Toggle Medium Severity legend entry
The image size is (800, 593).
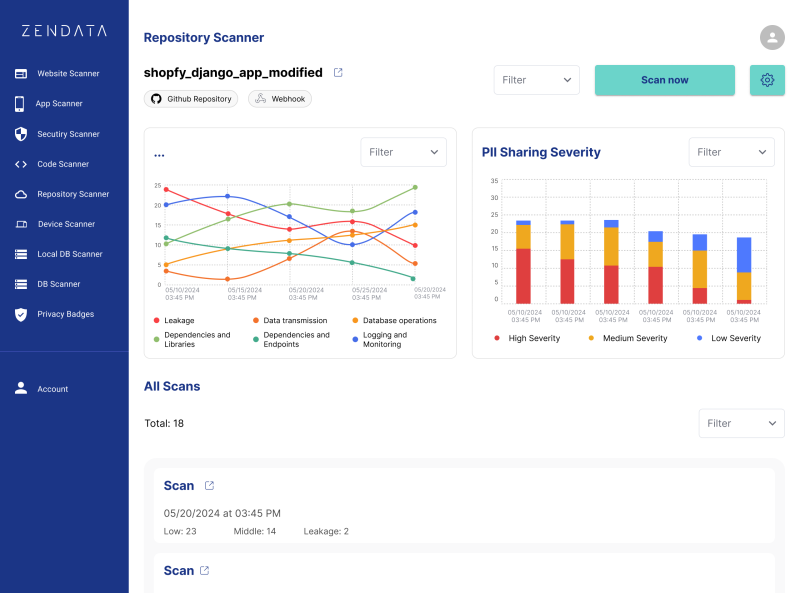click(x=628, y=338)
